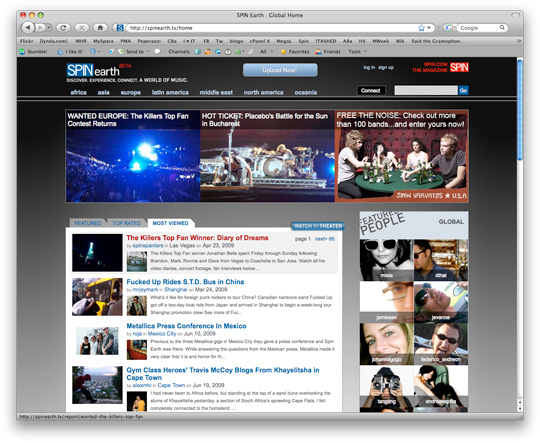Open Metallica Press Conference In Mexico article
Image resolution: width=540 pixels, height=443 pixels.
(x=186, y=326)
